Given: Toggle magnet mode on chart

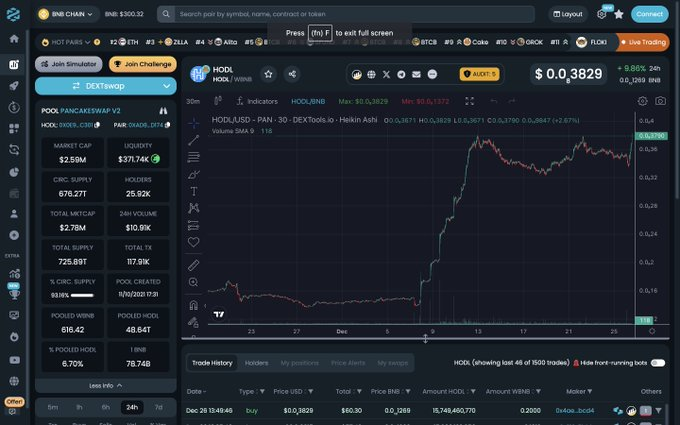Looking at the screenshot, I should click(x=193, y=305).
